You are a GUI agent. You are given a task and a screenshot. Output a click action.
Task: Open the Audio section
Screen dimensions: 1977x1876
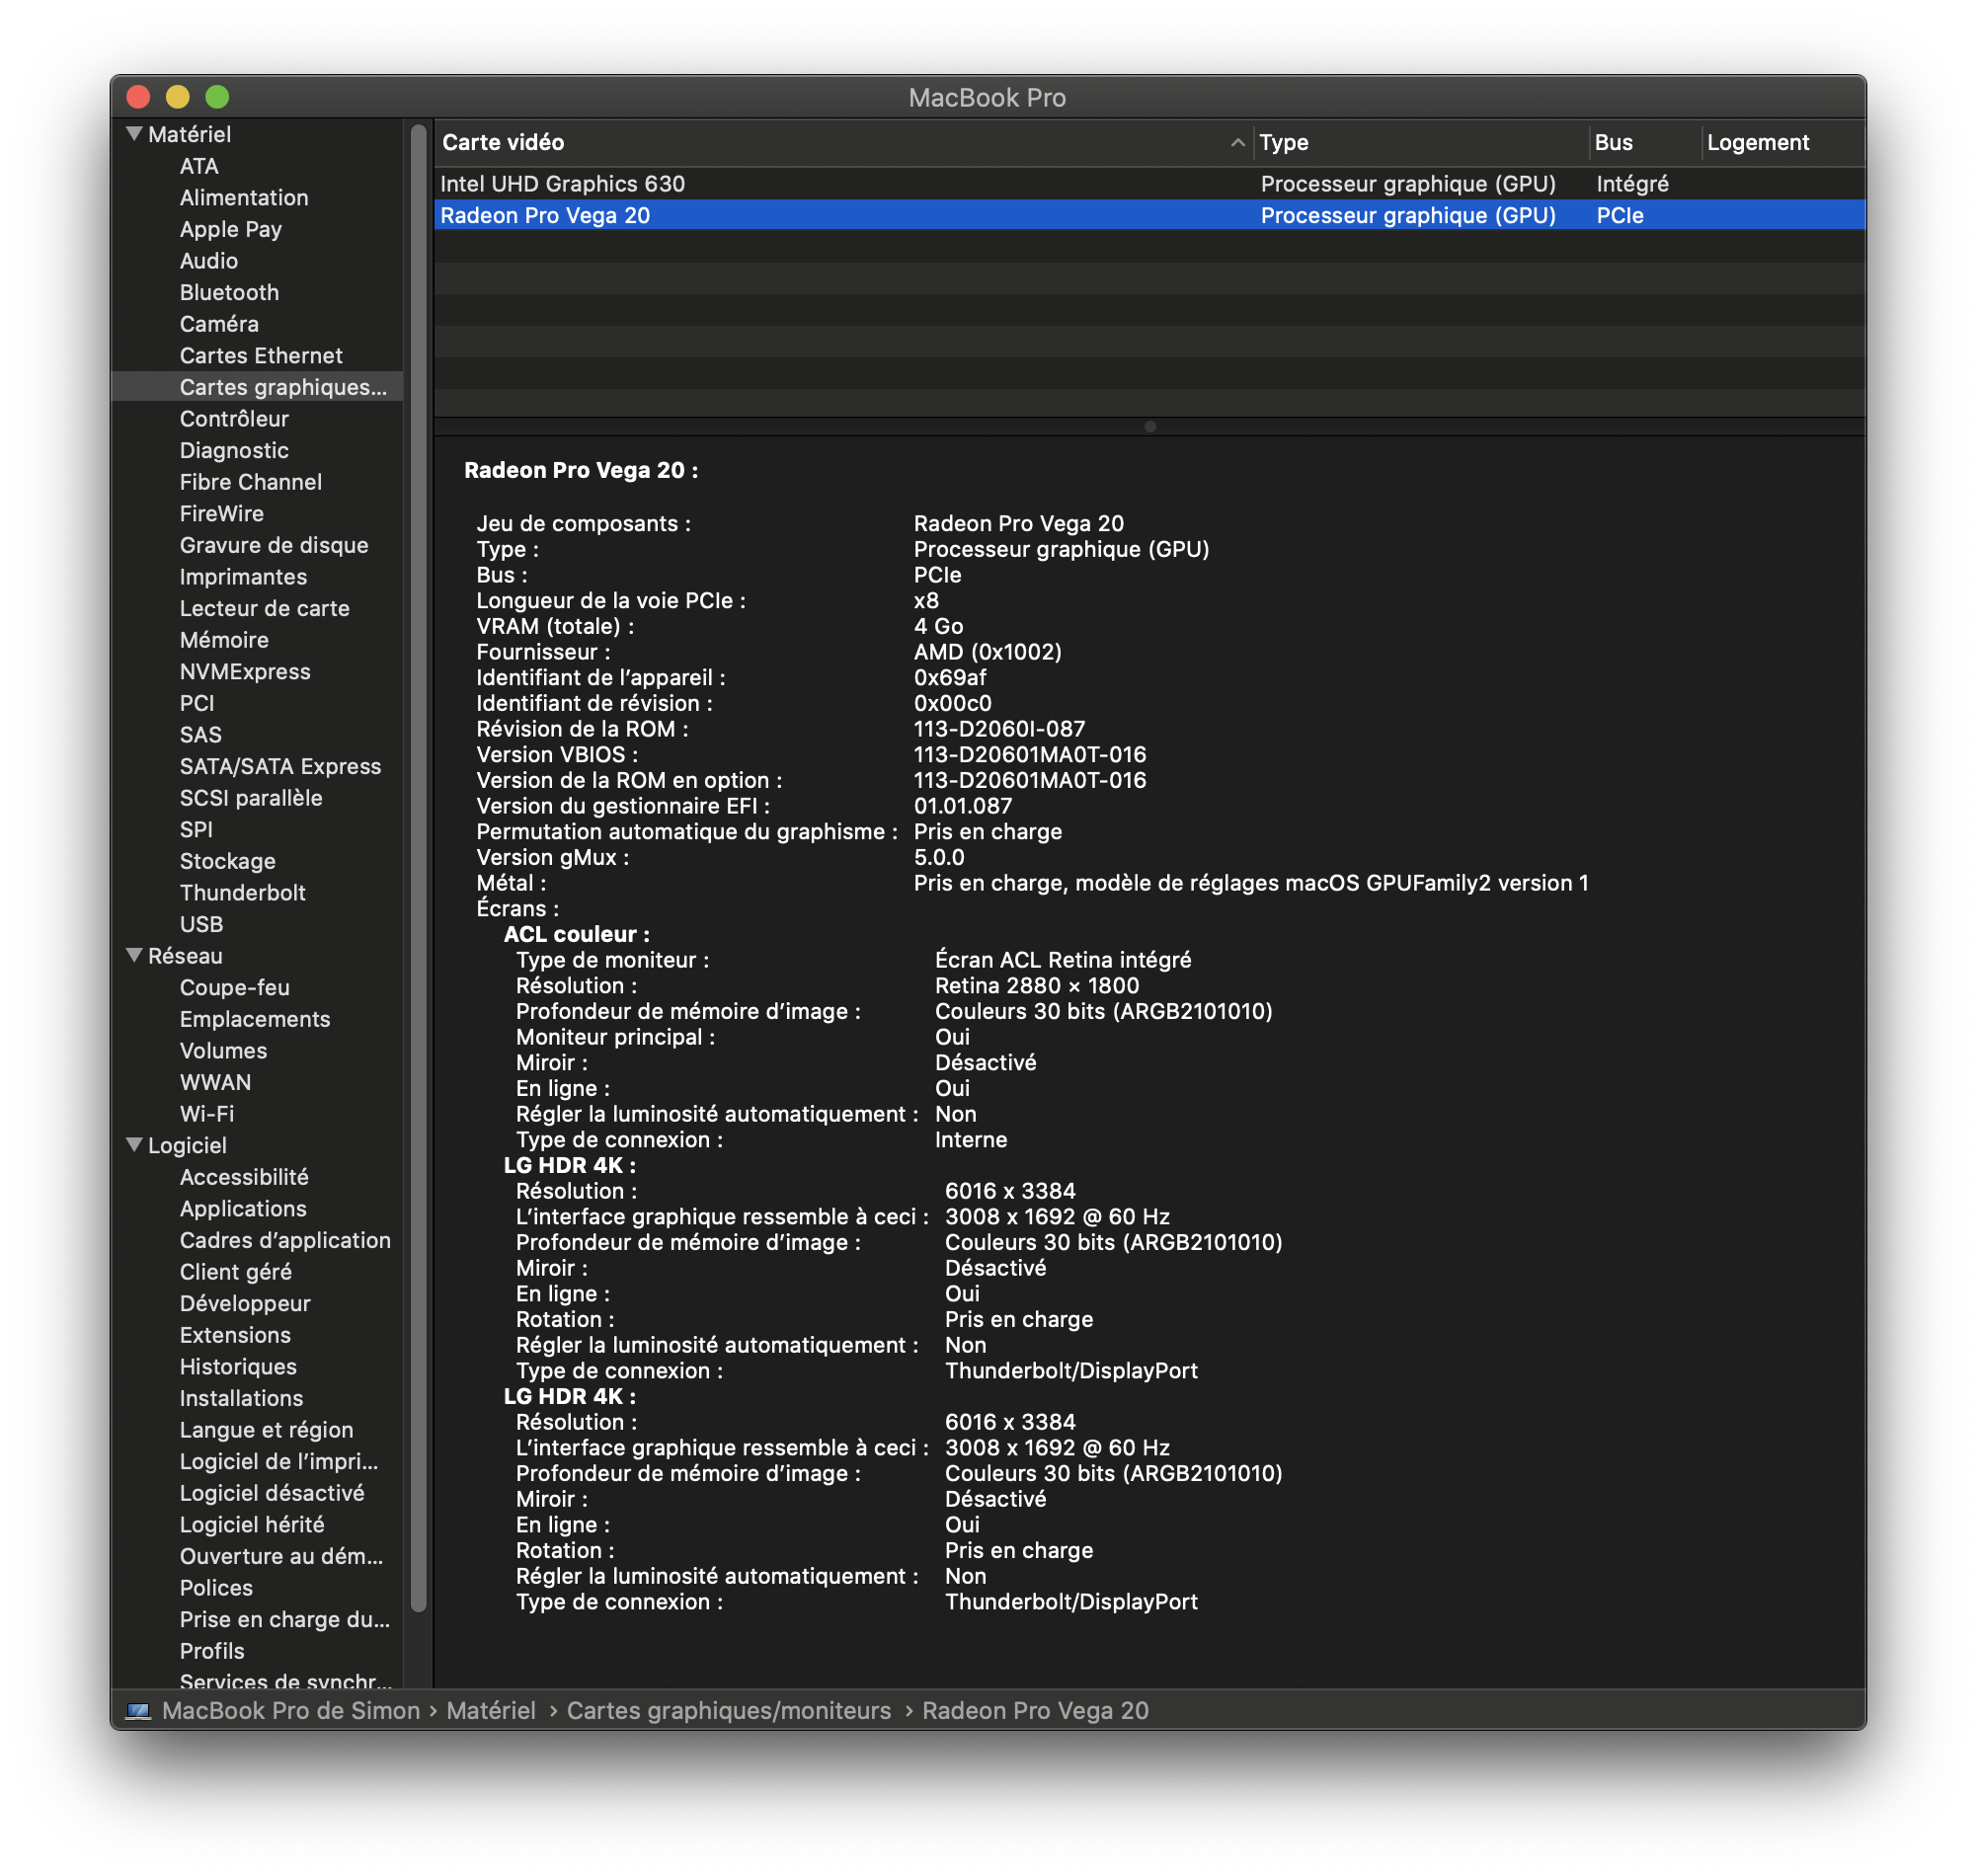tap(209, 261)
